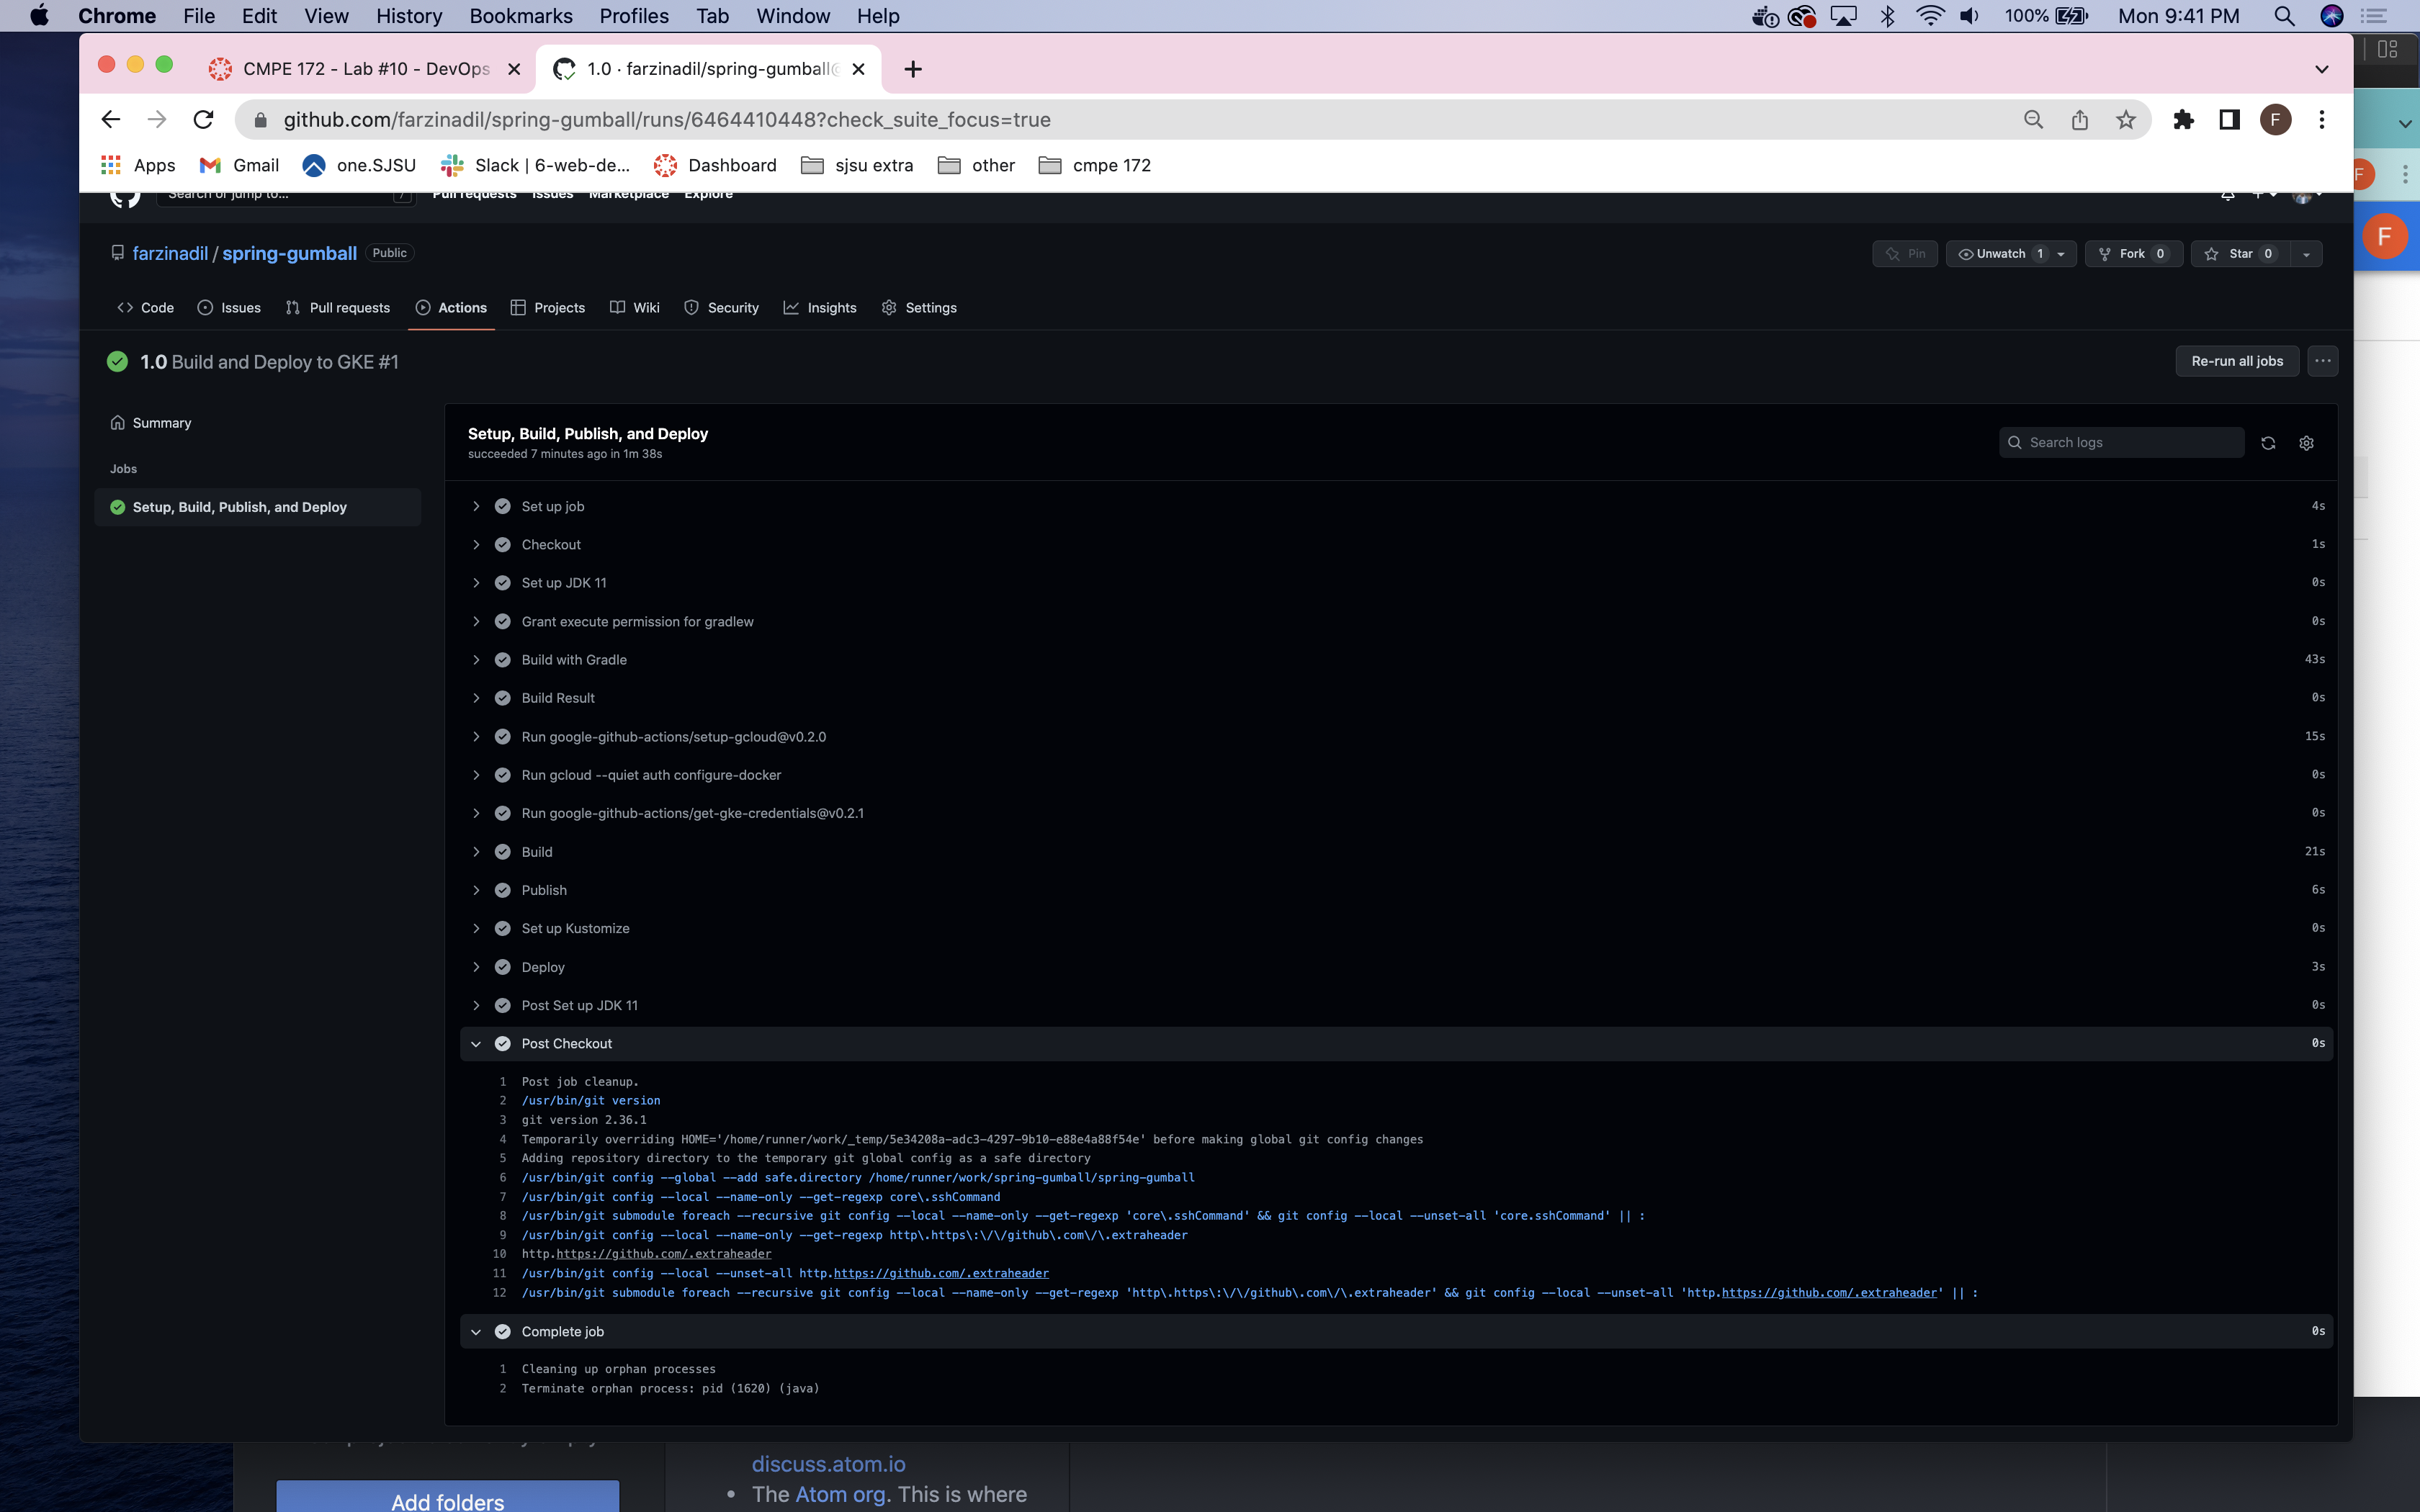Click the bookmark star in address bar
Screen dimensions: 2420x1512
(x=2126, y=120)
